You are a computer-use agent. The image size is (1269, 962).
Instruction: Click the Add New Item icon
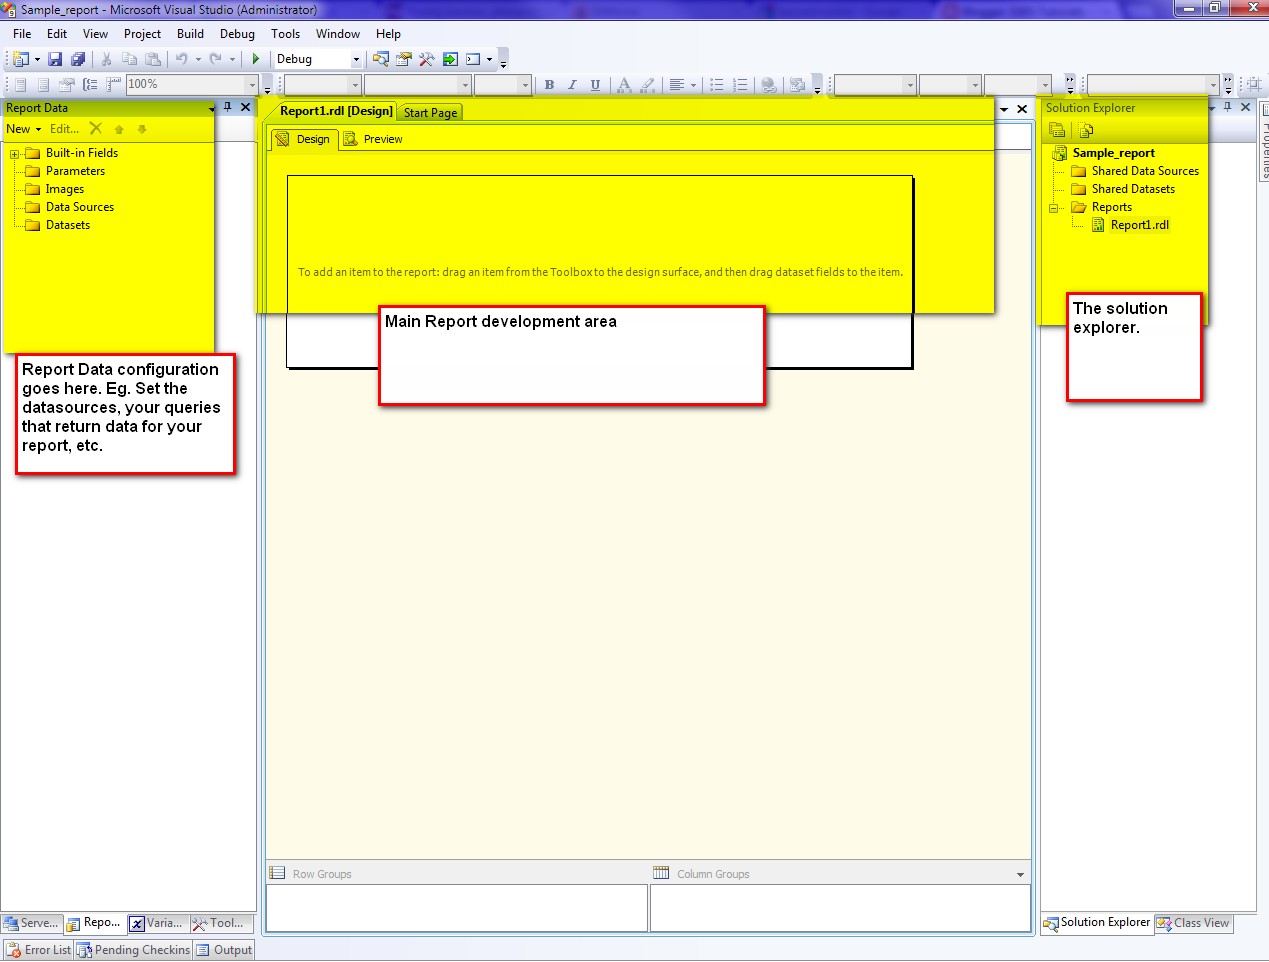tap(19, 60)
